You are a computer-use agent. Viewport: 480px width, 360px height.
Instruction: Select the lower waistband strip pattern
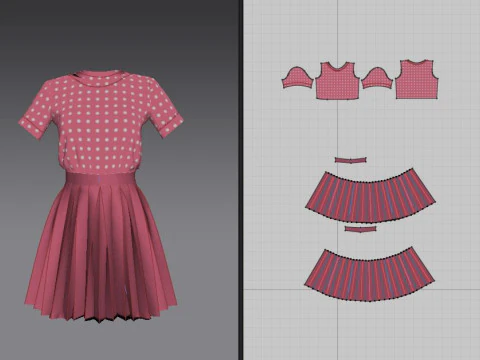coord(360,229)
